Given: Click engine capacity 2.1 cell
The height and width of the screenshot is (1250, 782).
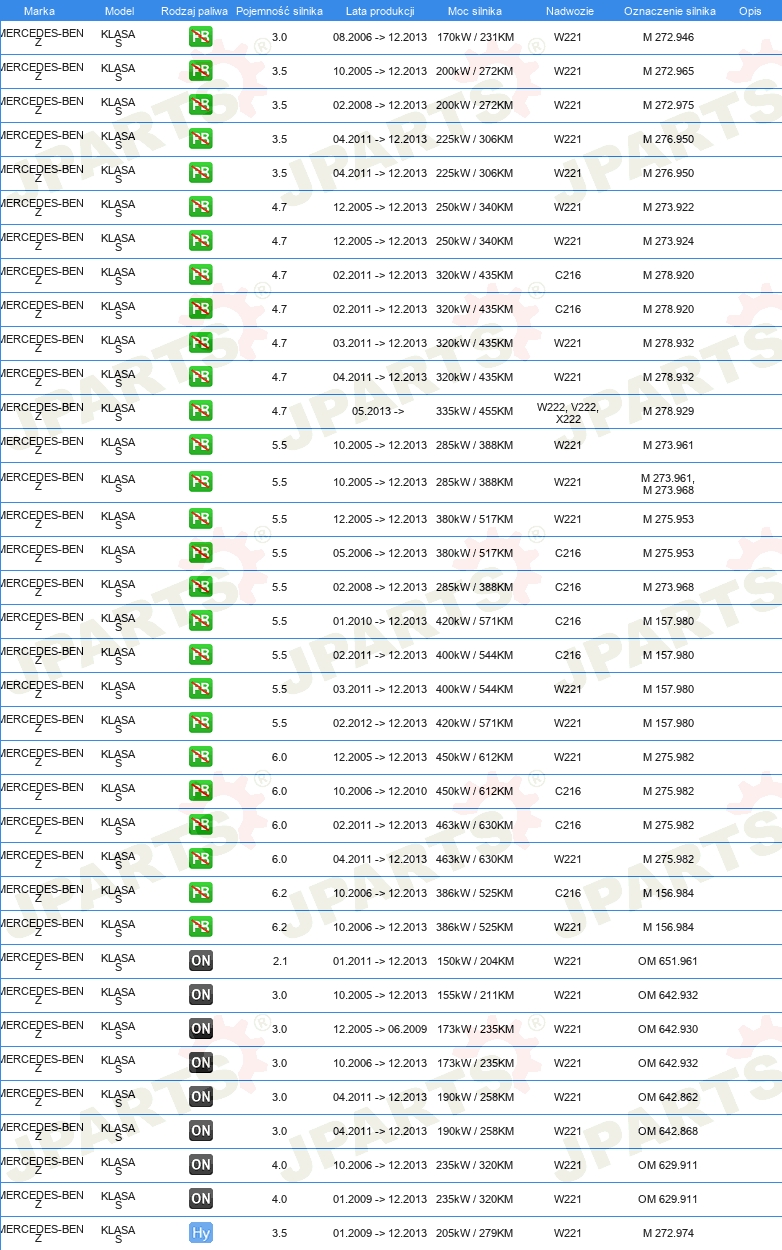Looking at the screenshot, I should 279,962.
